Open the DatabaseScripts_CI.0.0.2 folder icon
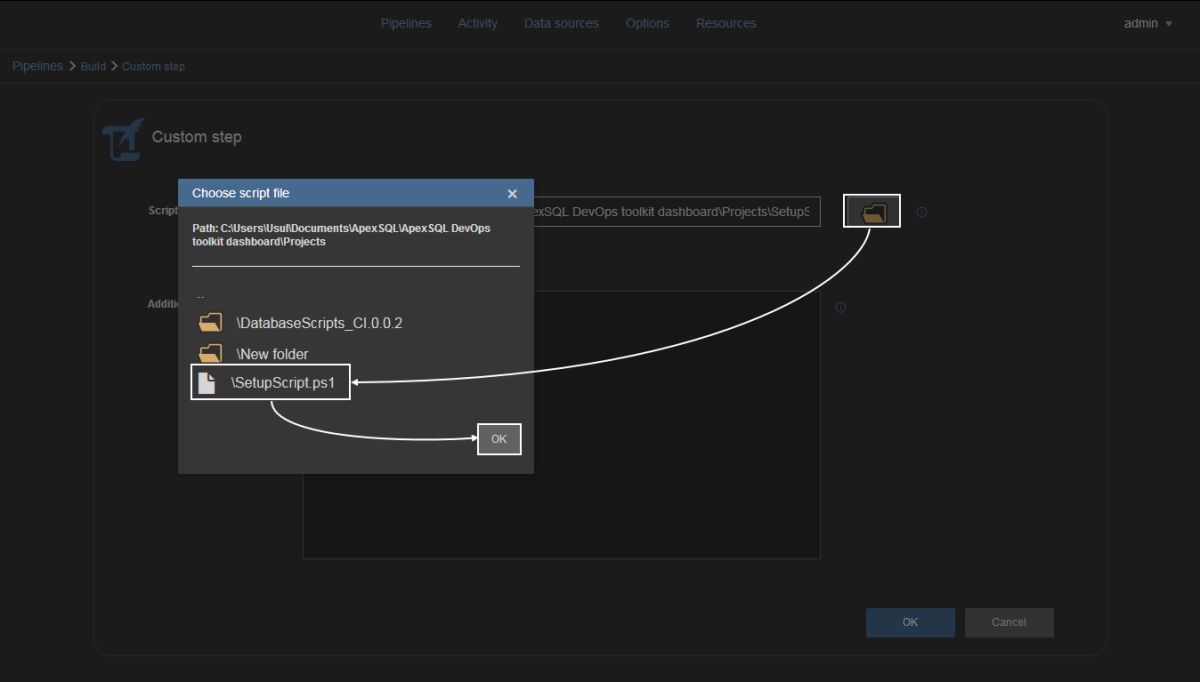This screenshot has width=1200, height=682. tap(210, 323)
